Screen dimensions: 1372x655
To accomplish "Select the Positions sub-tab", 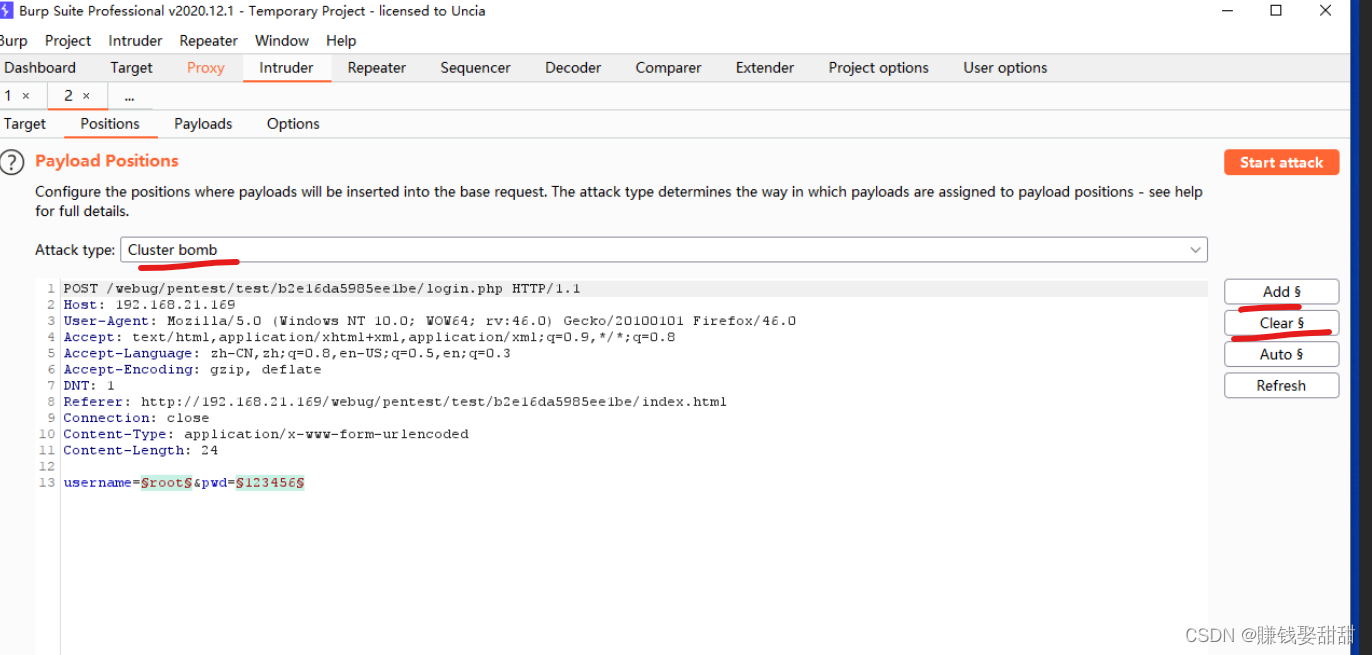I will coord(110,124).
